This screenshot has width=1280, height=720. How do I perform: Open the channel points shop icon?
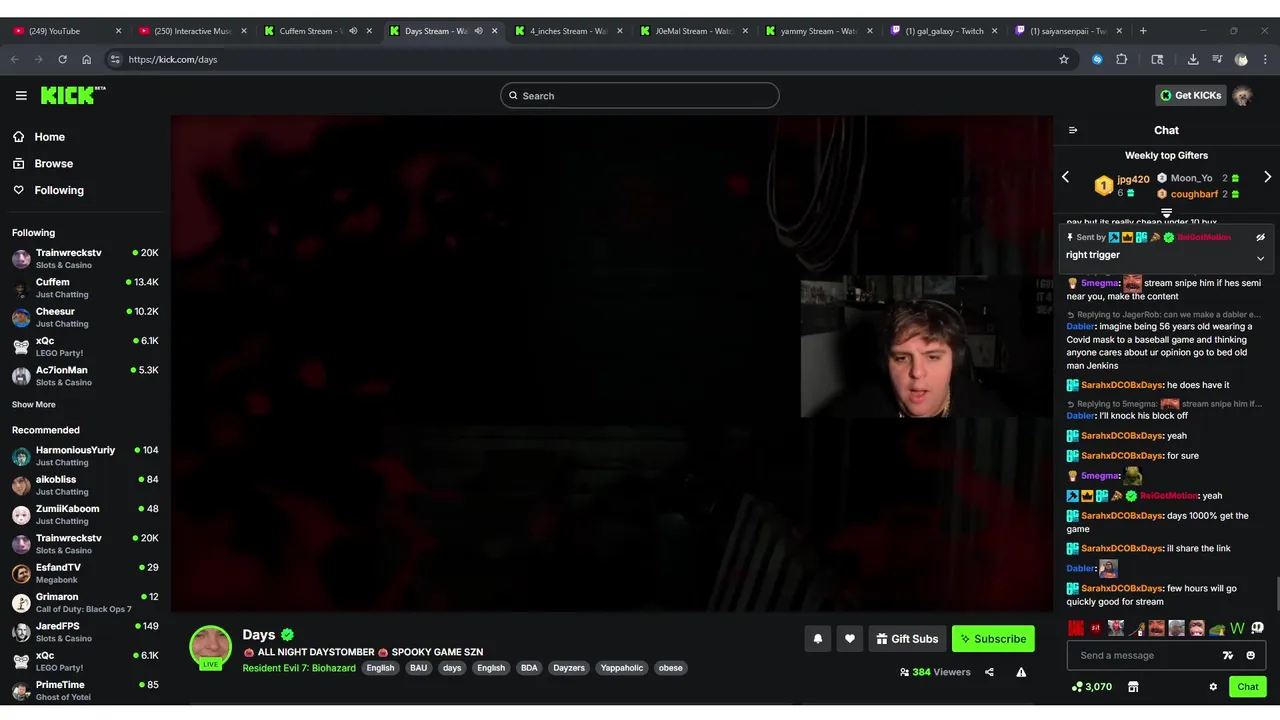[1133, 687]
